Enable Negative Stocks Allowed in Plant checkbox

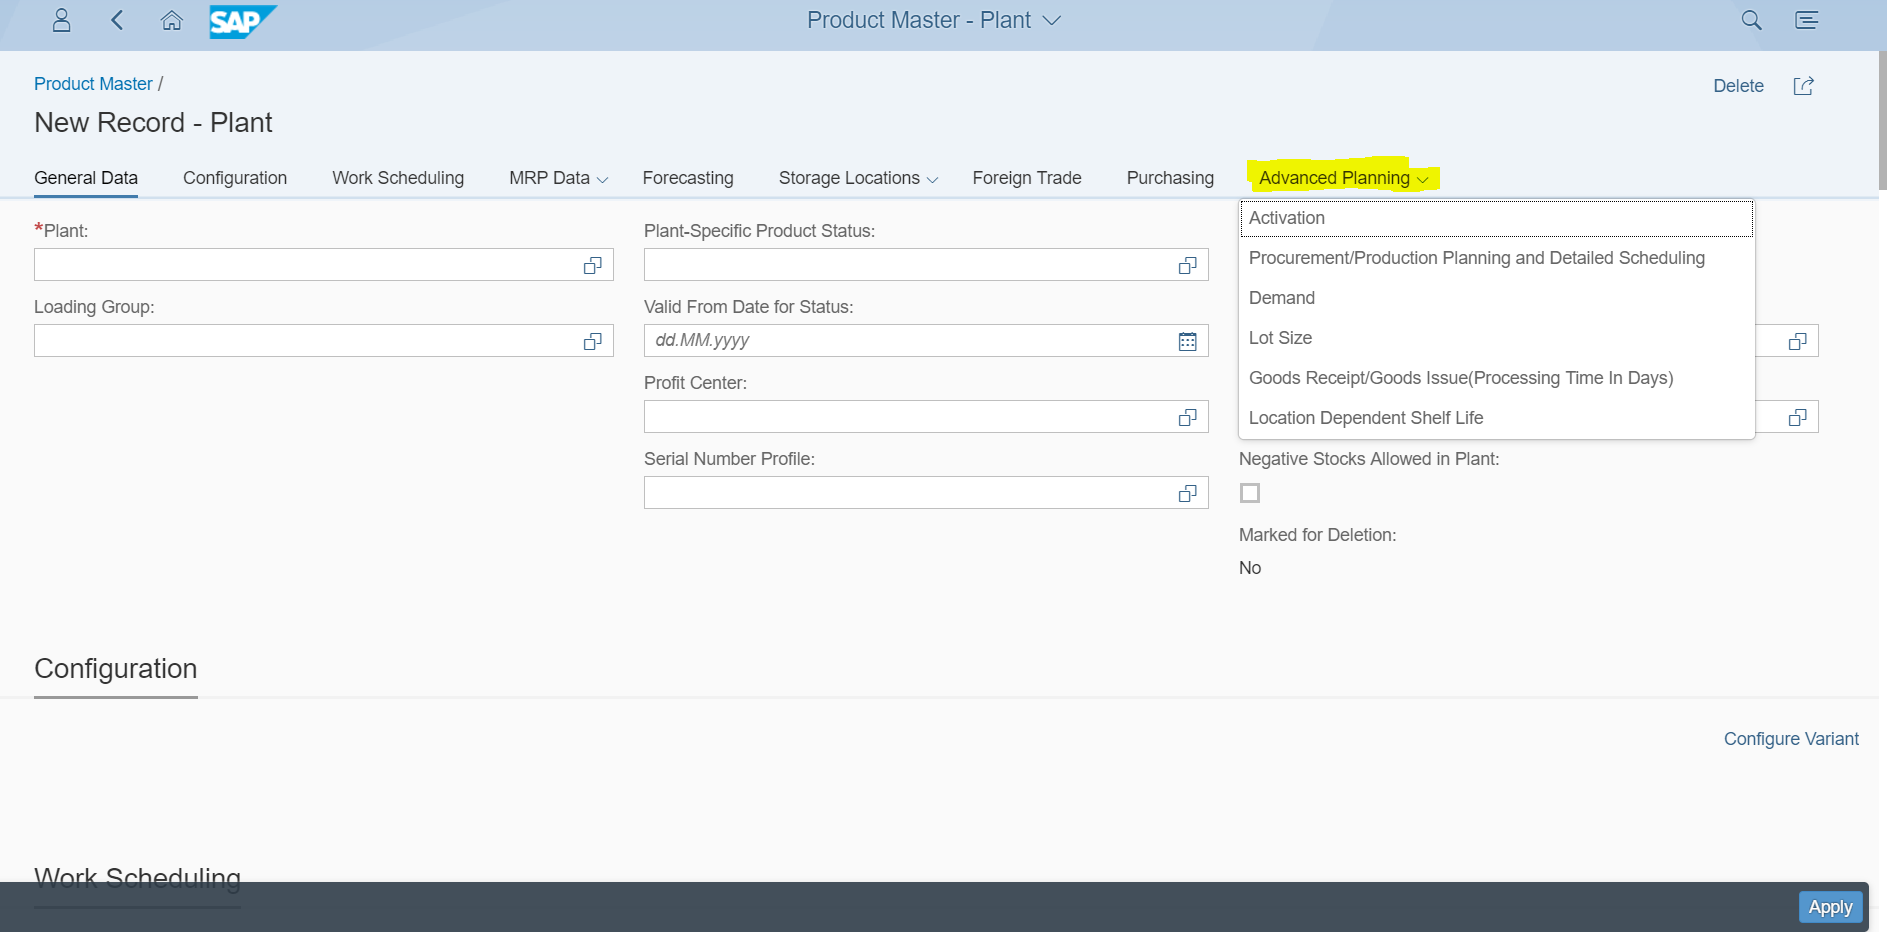[1250, 493]
